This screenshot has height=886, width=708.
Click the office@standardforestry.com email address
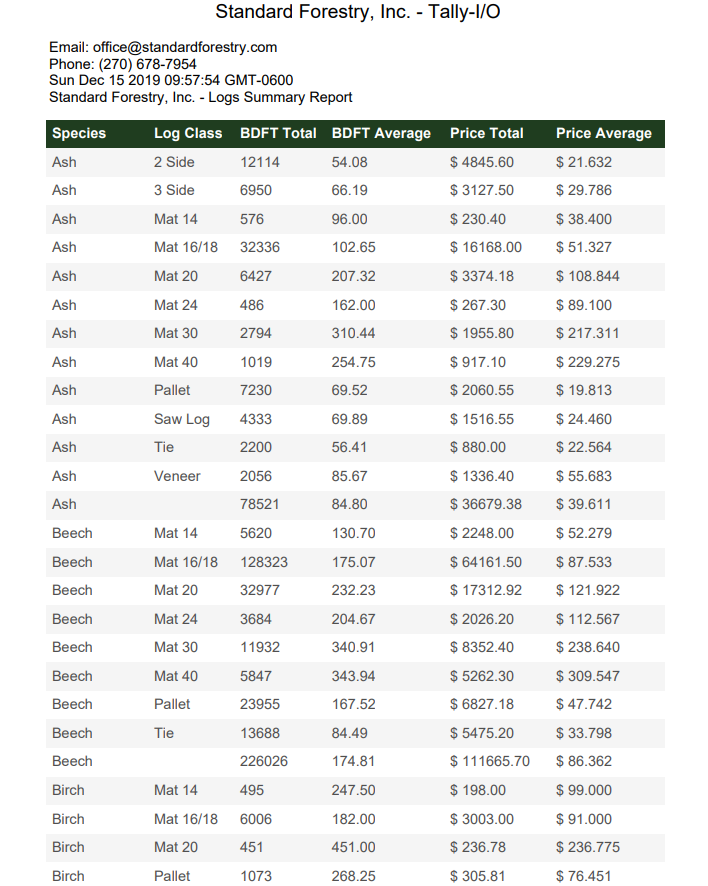[x=185, y=47]
